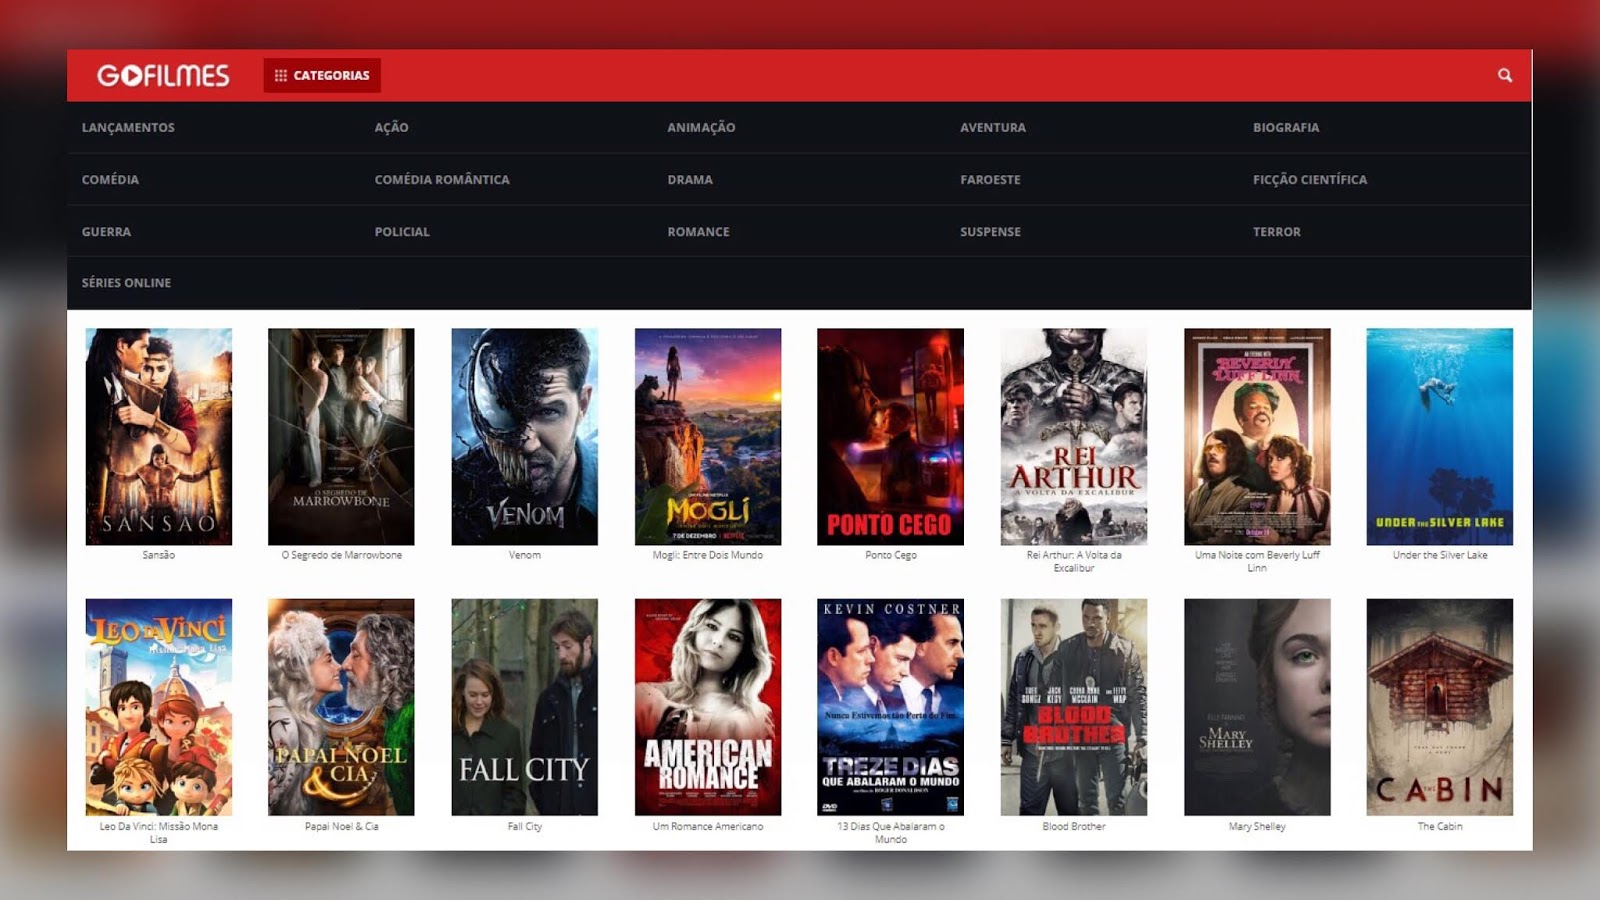Open the Aventura category
The height and width of the screenshot is (900, 1600).
pos(993,127)
